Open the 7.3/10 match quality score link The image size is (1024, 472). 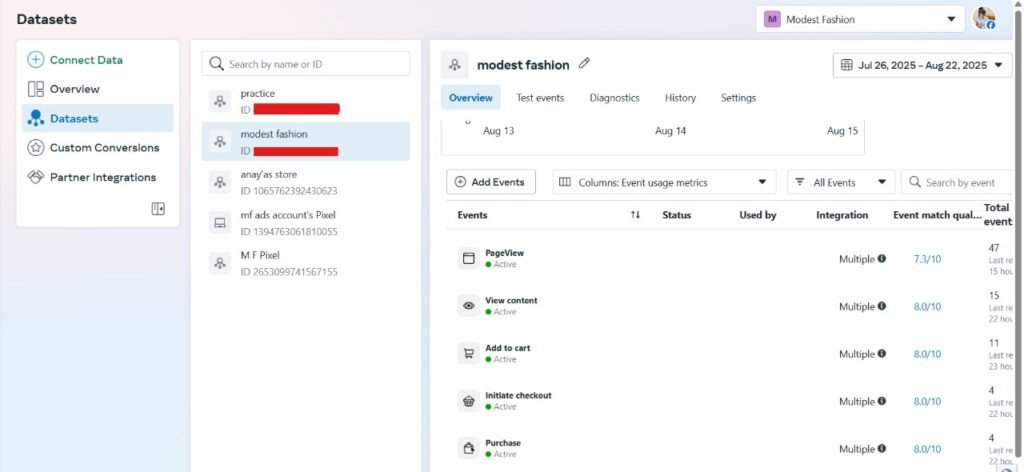pos(927,259)
